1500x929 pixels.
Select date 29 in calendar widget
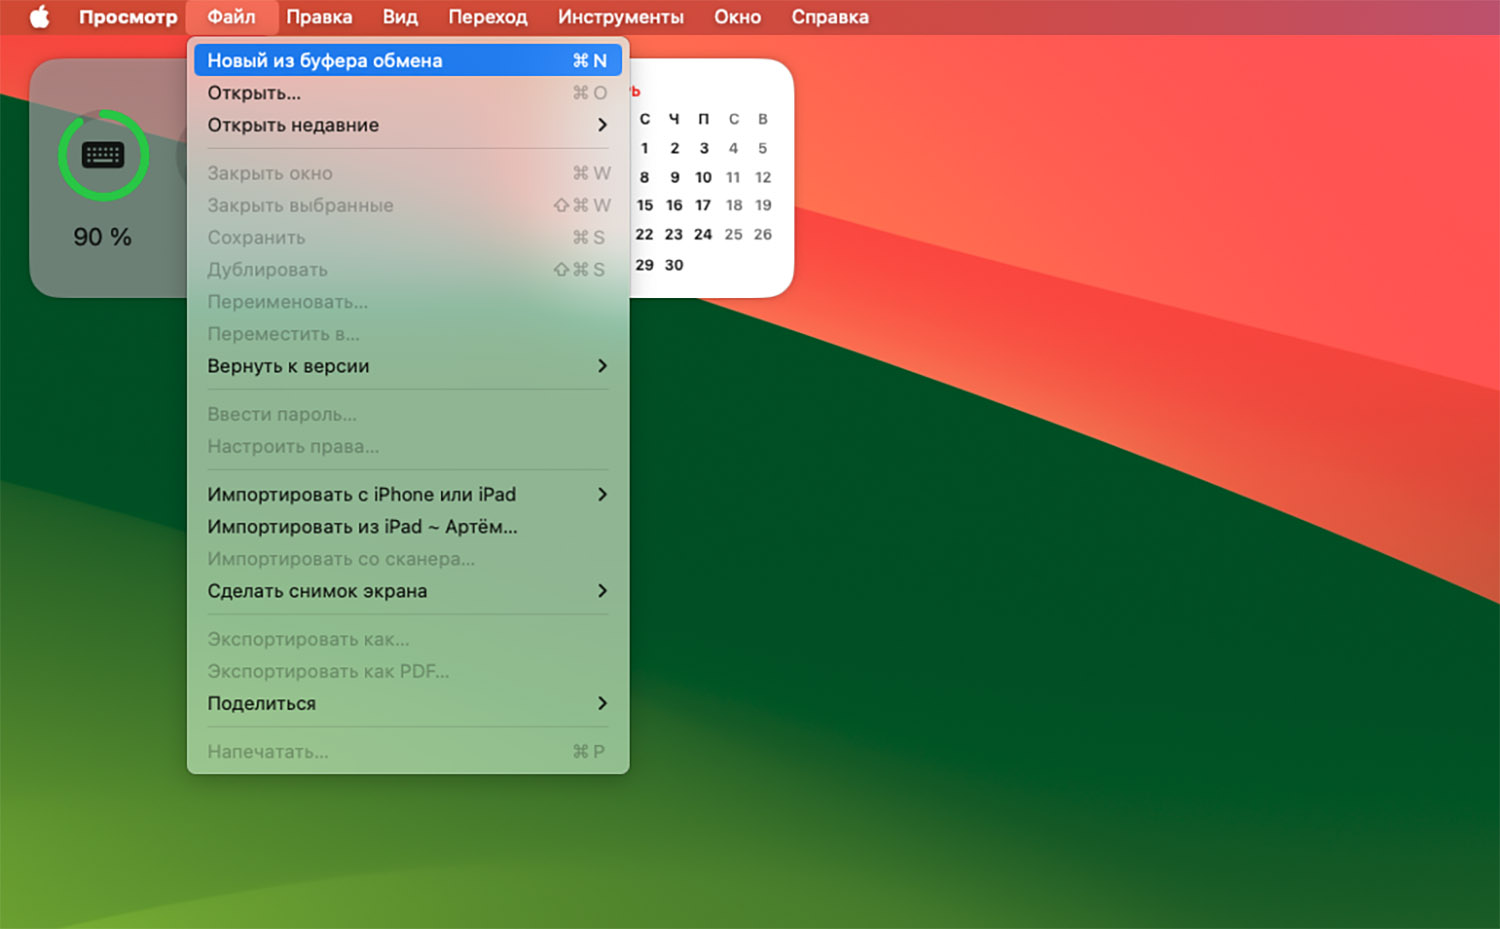(x=644, y=265)
